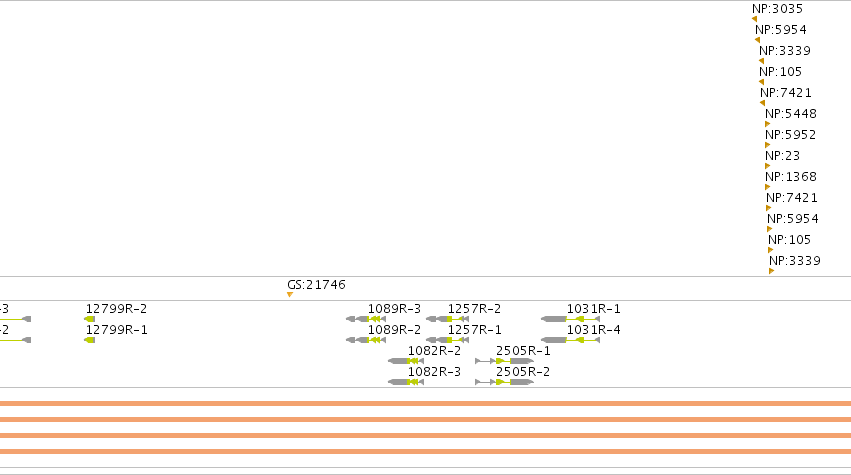Select the NP:23 feature label

click(x=782, y=156)
